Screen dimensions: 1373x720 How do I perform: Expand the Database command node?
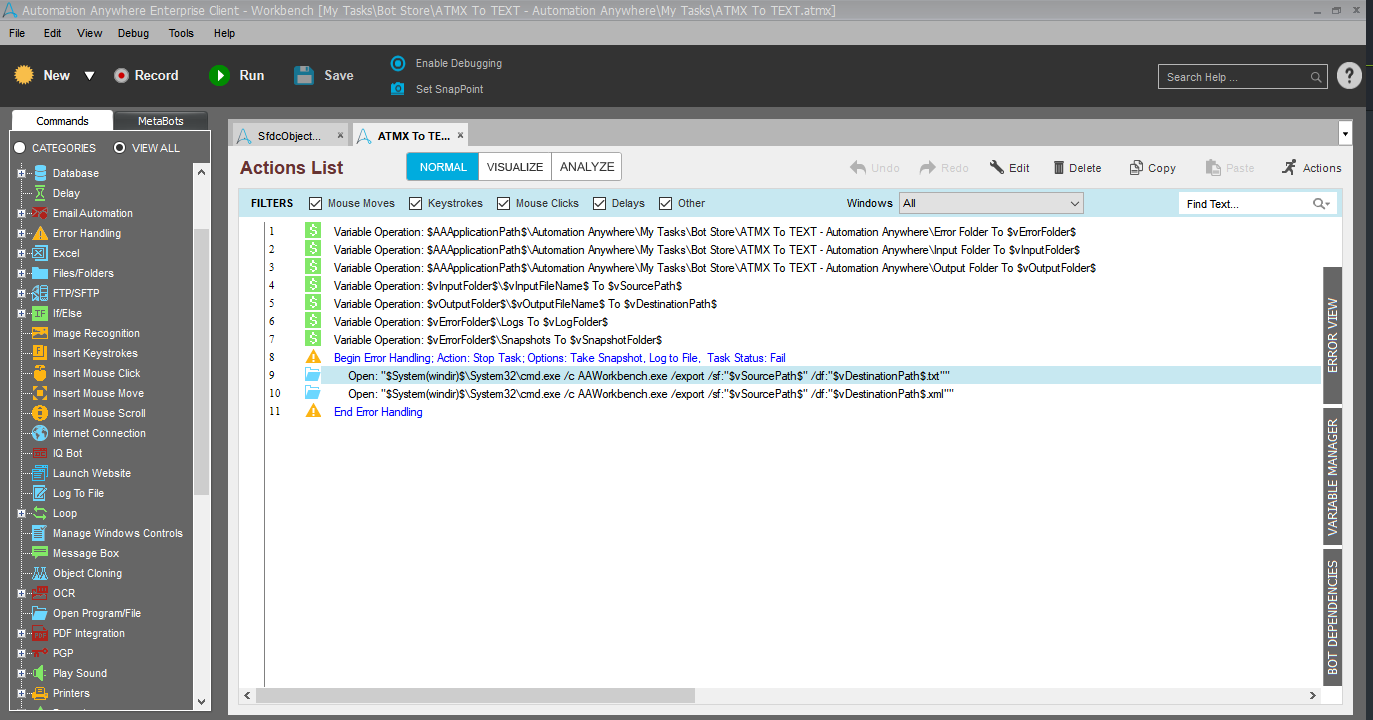point(21,173)
